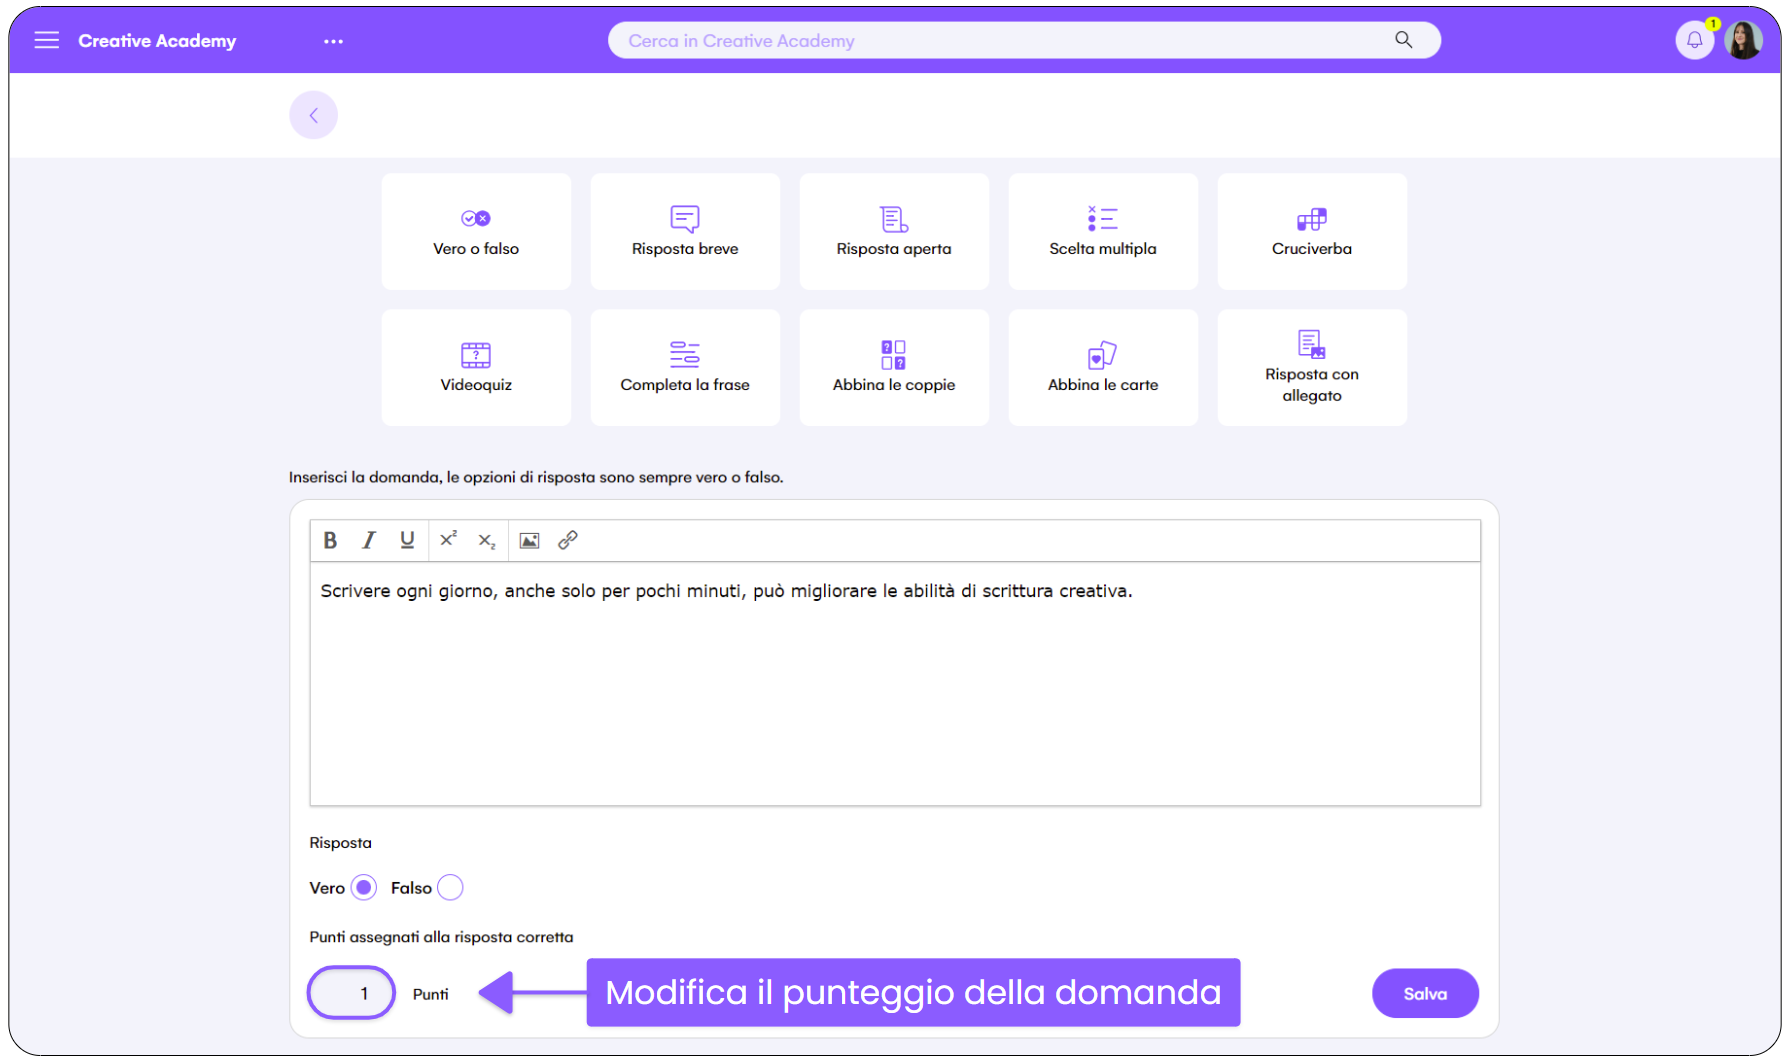Open the notifications bell
1789x1061 pixels.
(1694, 40)
